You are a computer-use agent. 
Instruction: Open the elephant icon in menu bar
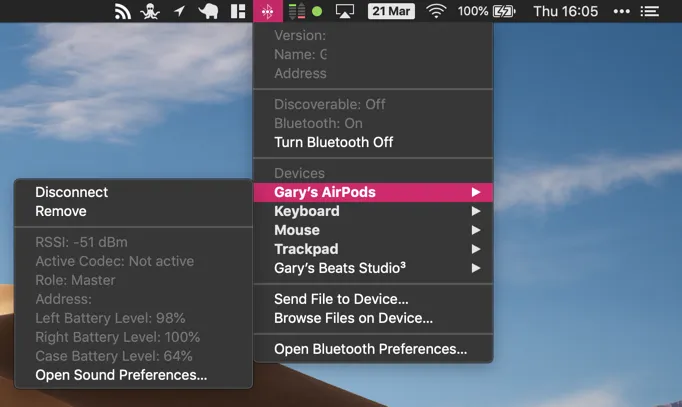pos(208,12)
